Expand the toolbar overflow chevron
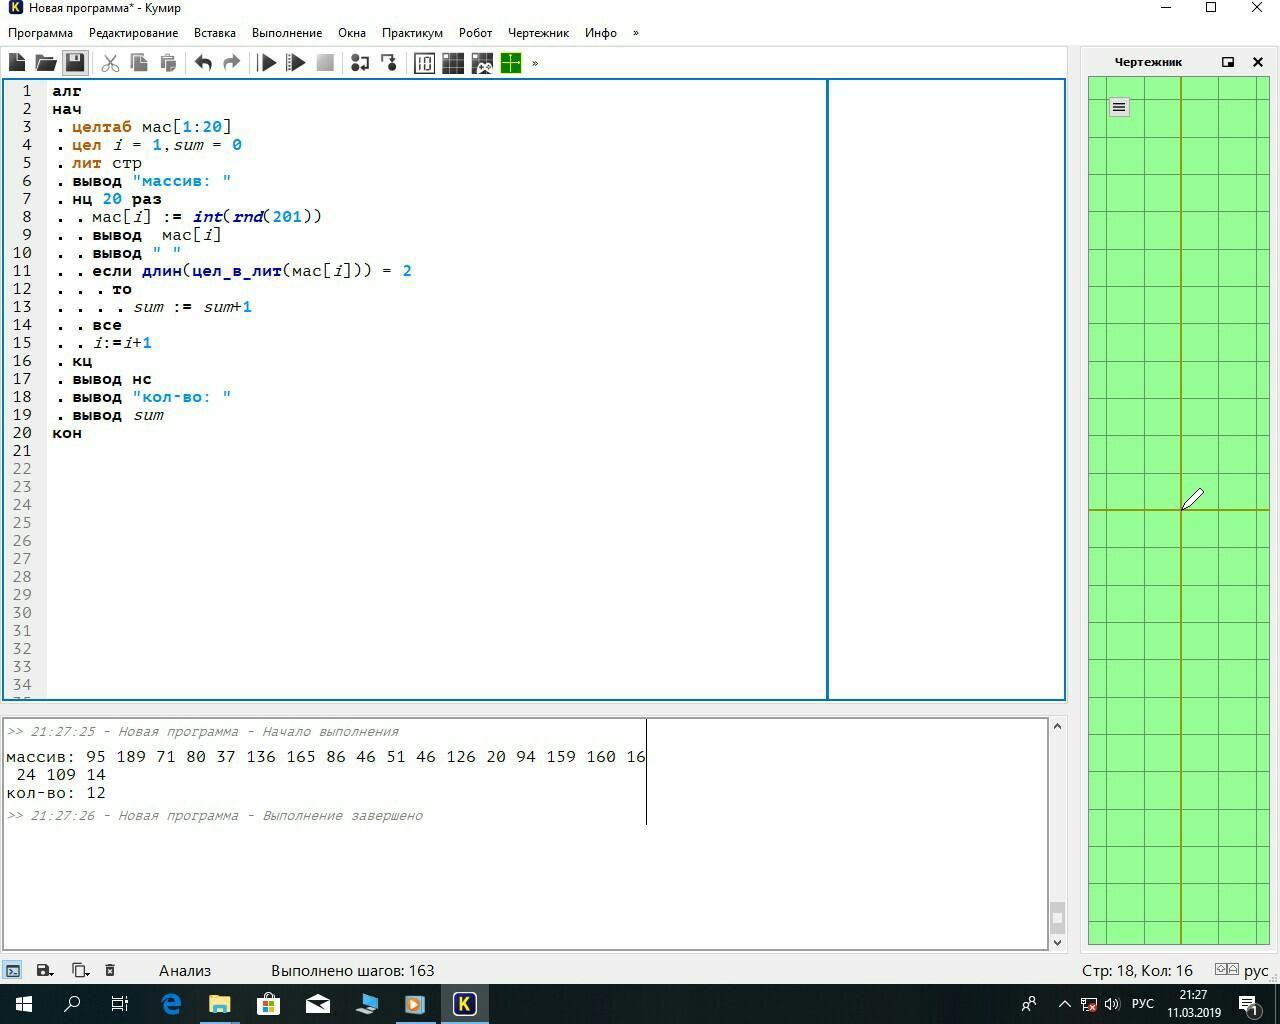This screenshot has width=1280, height=1024. pos(535,63)
